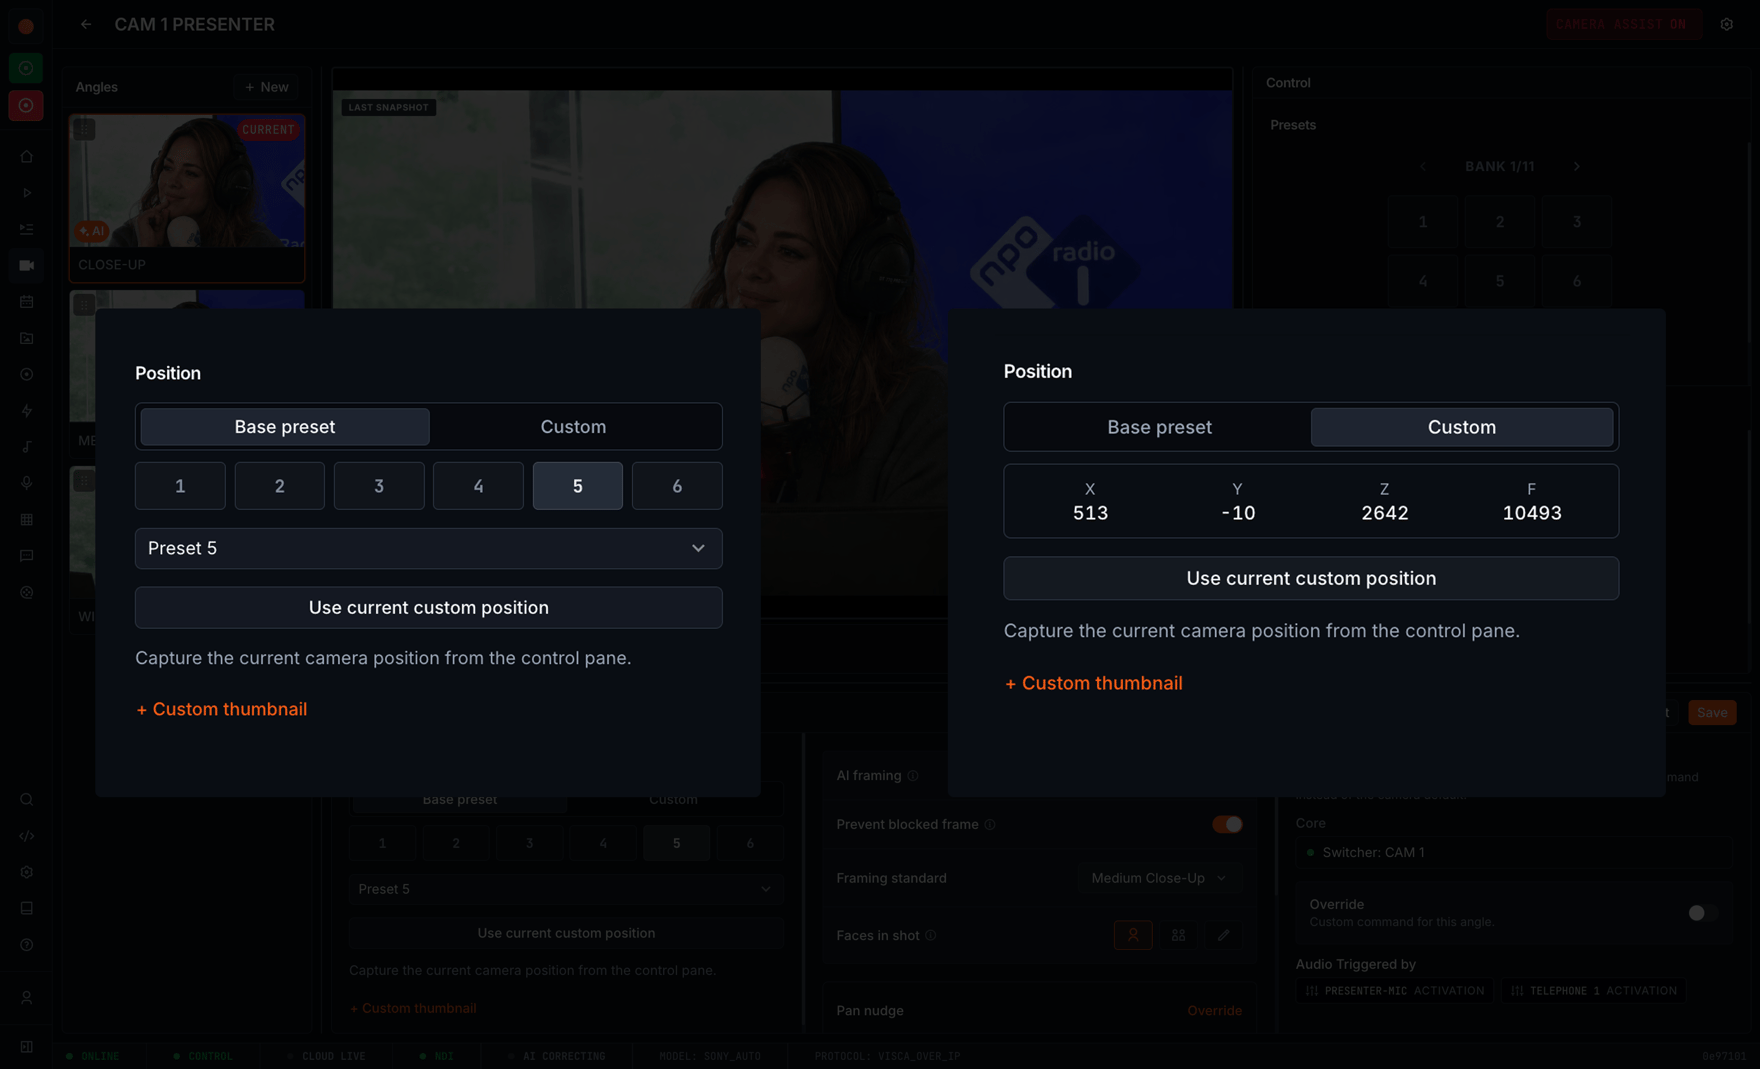Show info for Prevent blocked frame
This screenshot has width=1760, height=1069.
click(990, 824)
